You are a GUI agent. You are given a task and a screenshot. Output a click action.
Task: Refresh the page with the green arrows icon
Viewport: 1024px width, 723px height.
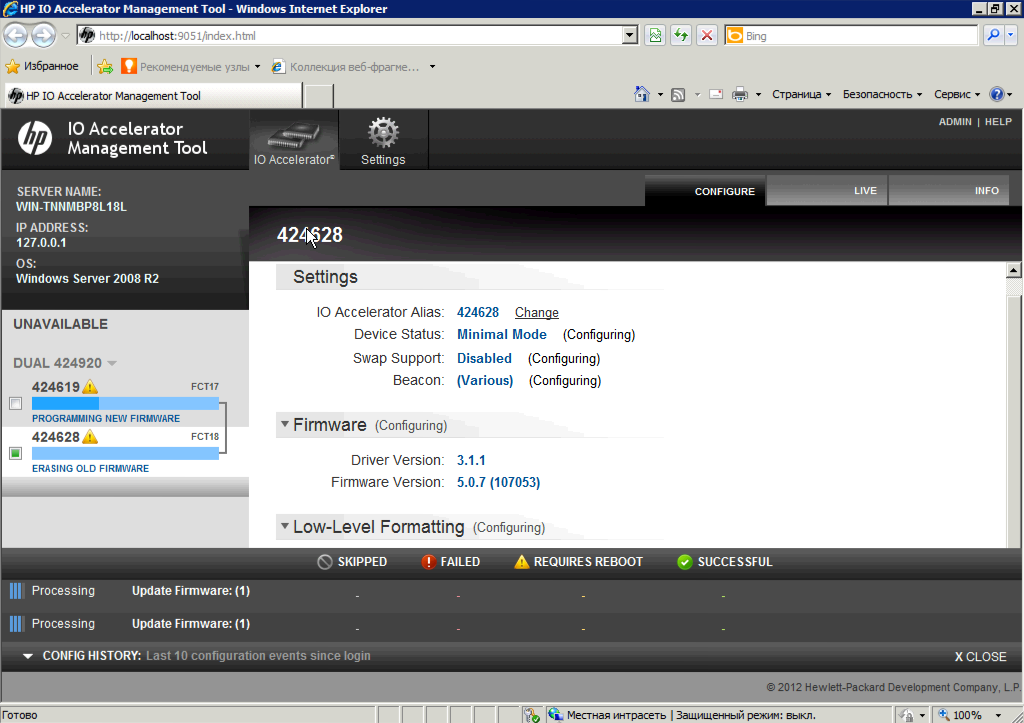(681, 35)
